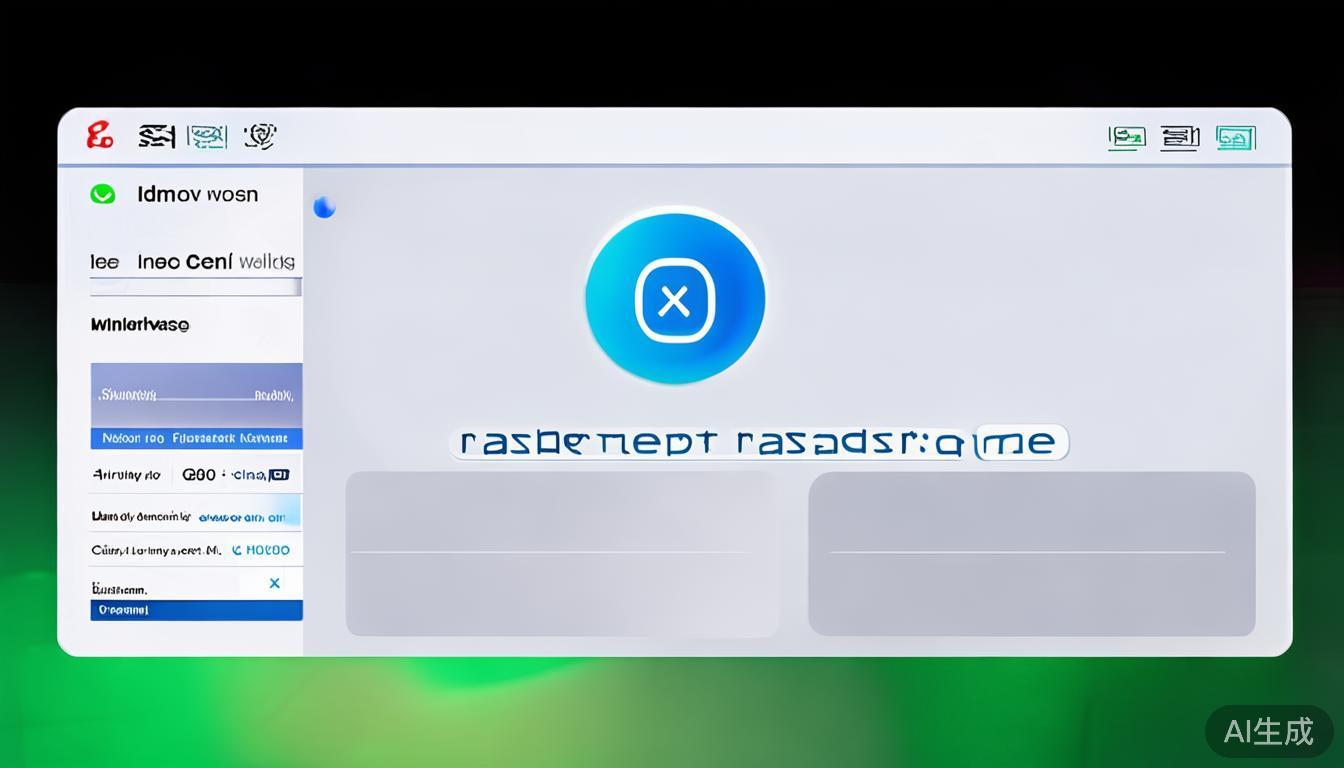Click the green picture icon in the top-right toolbar
1344x768 pixels.
1127,138
